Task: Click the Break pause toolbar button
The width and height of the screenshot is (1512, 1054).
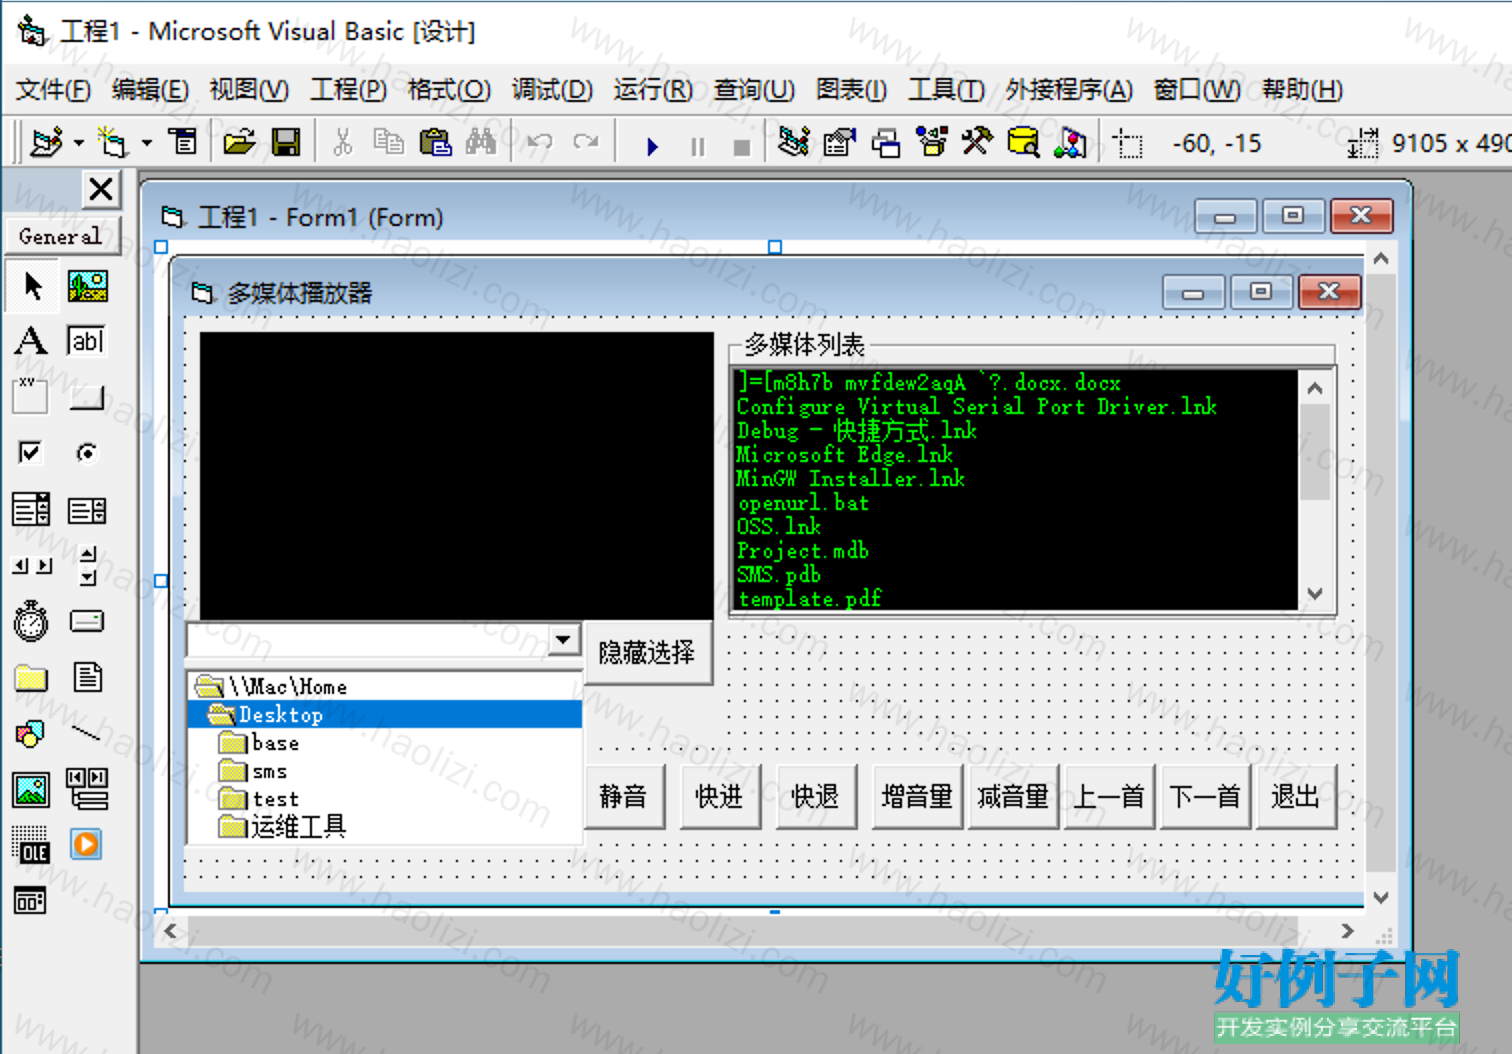Action: [x=698, y=146]
